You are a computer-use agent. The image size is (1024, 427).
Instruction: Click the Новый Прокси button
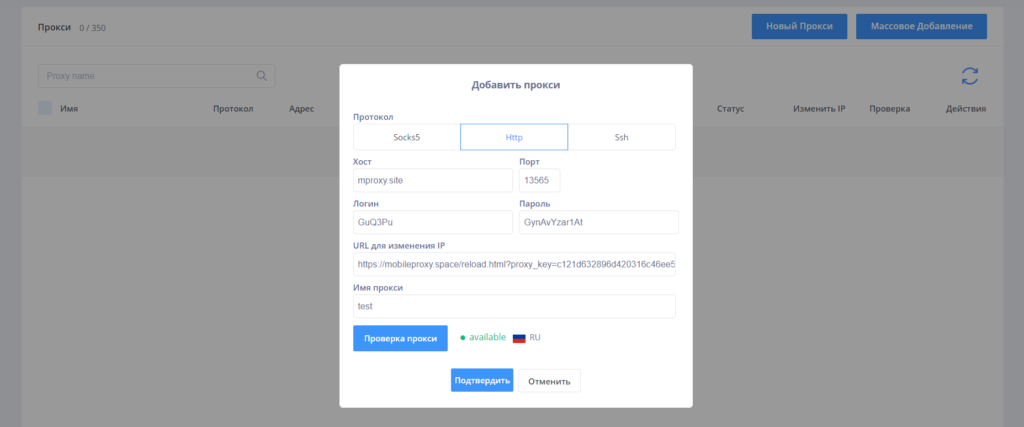click(x=799, y=26)
